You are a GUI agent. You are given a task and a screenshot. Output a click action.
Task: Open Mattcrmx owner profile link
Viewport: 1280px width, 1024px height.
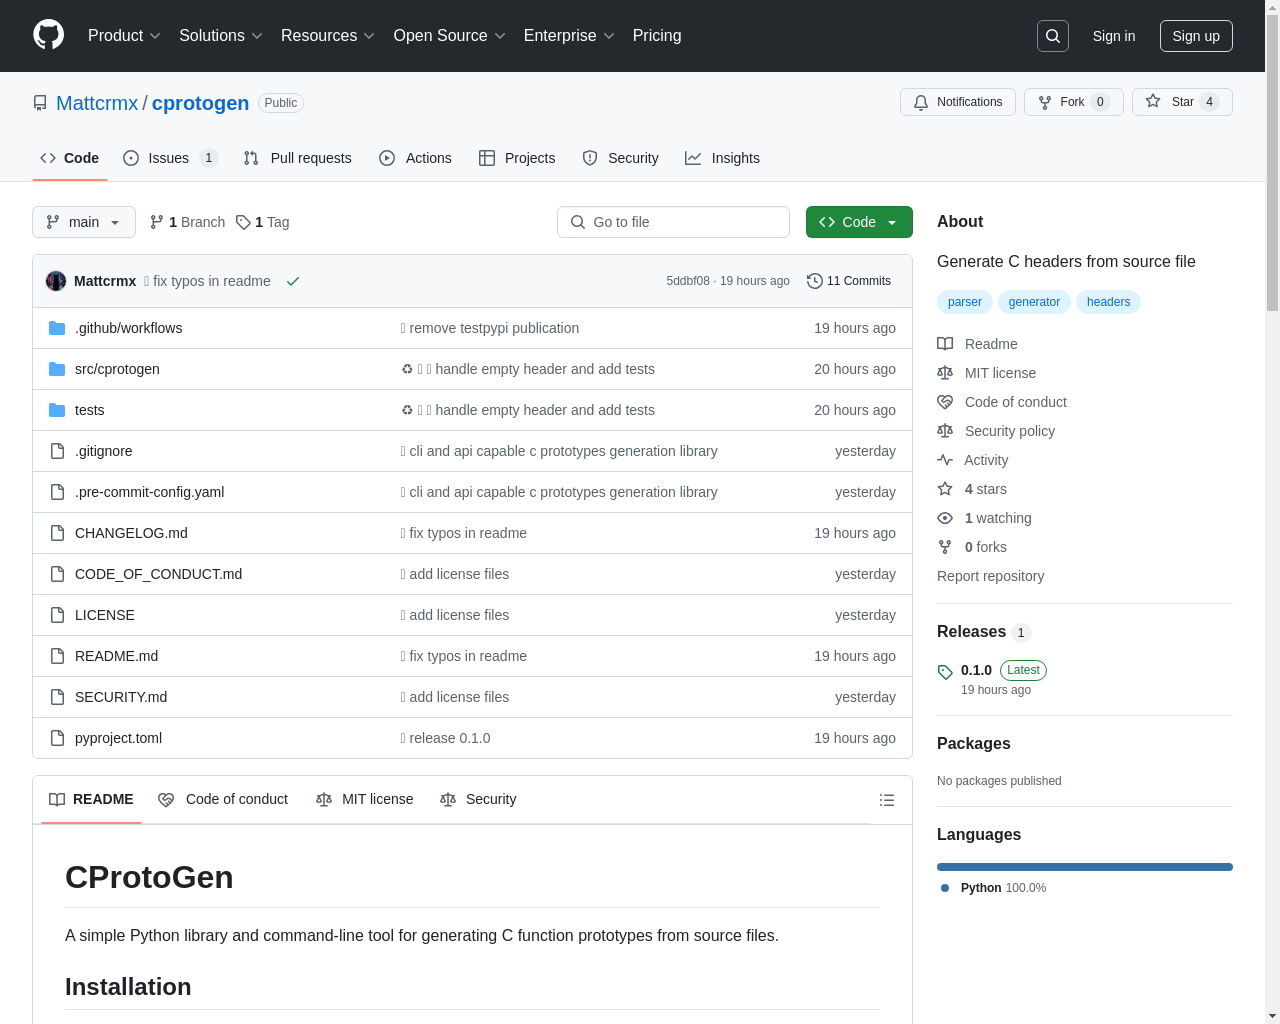pyautogui.click(x=97, y=103)
